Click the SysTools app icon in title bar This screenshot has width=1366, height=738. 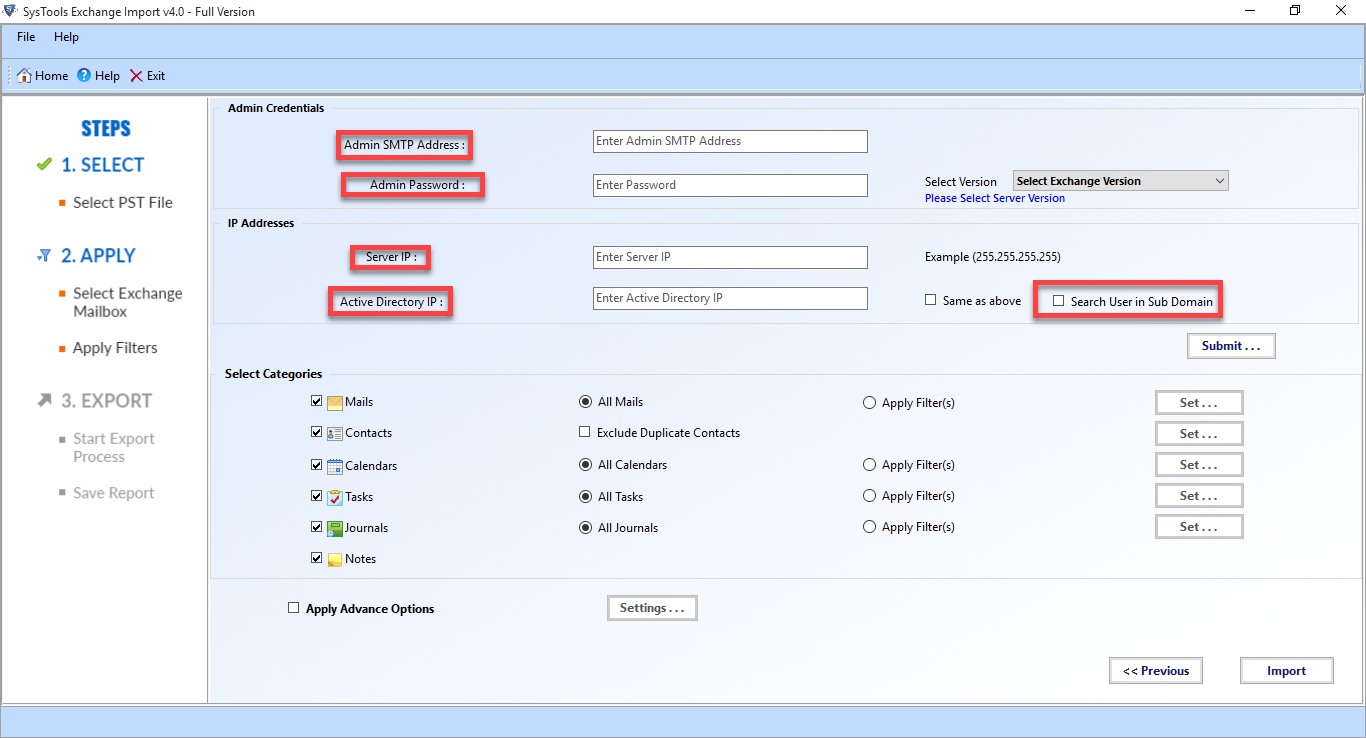(x=9, y=11)
